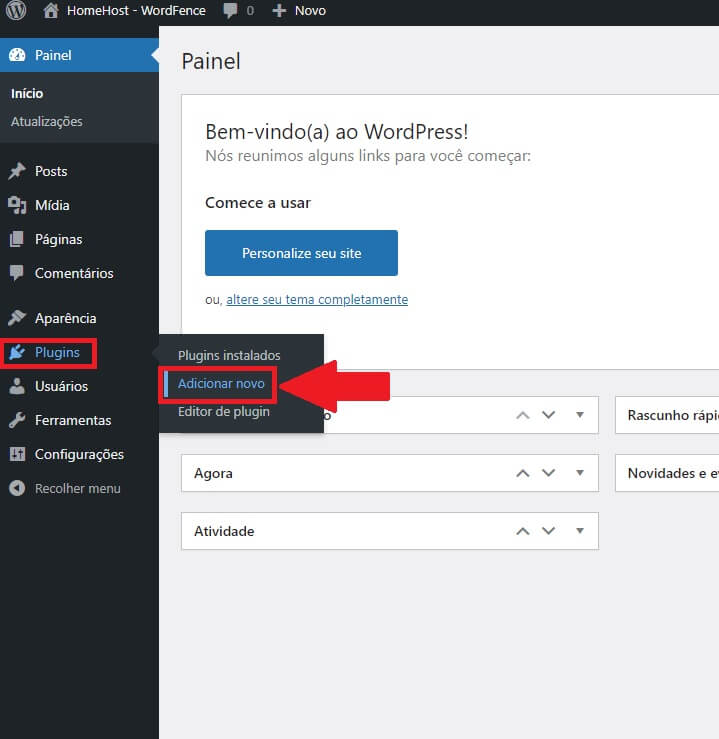
Task: Click the home icon beside HomeHost - WordFence
Action: (51, 10)
